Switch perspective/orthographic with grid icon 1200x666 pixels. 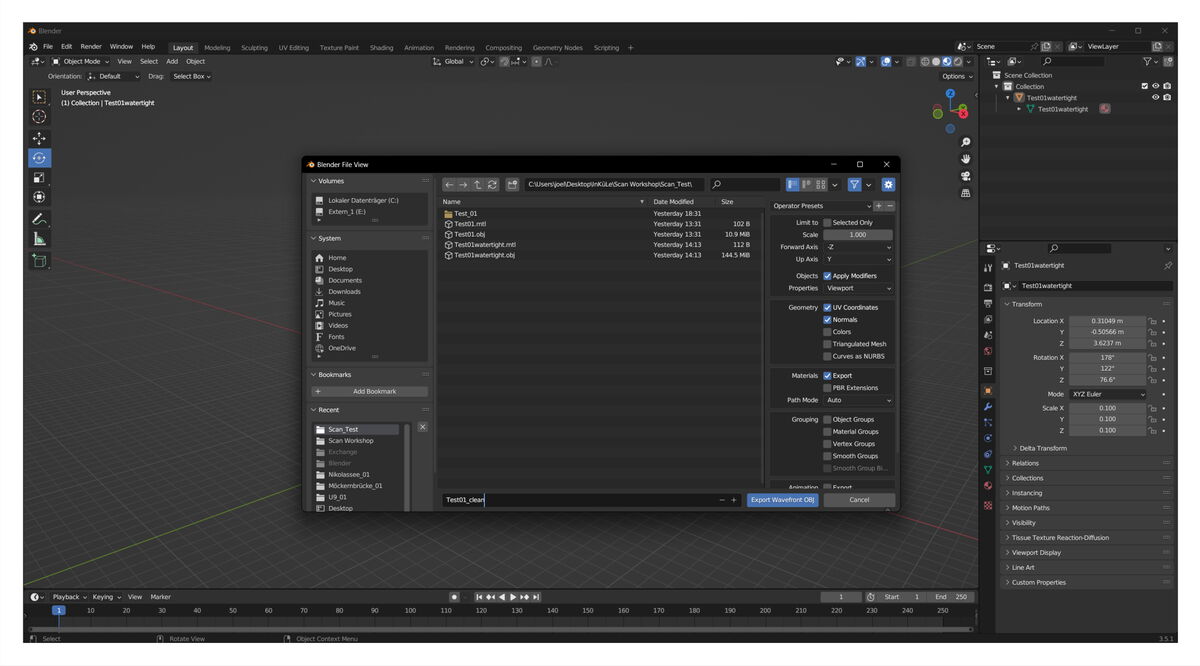(x=966, y=193)
